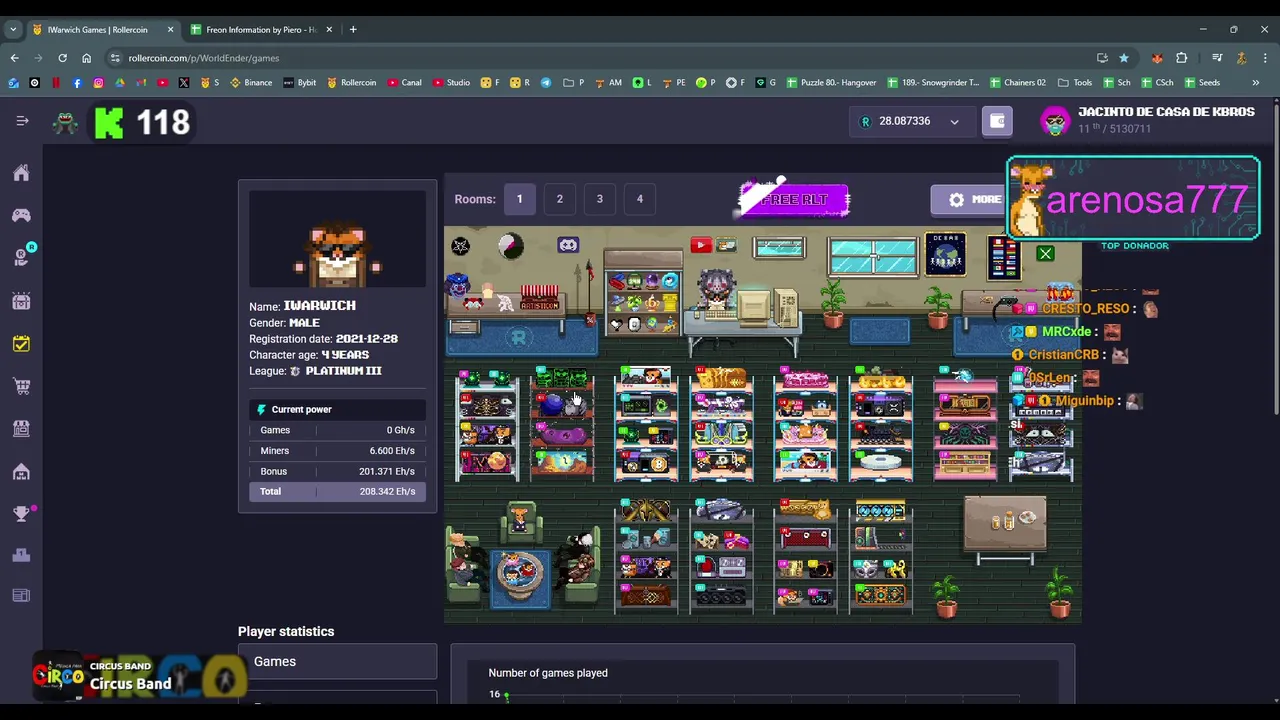This screenshot has height=720, width=1280.
Task: Open the gamepad games icon in sidebar
Action: tap(21, 215)
